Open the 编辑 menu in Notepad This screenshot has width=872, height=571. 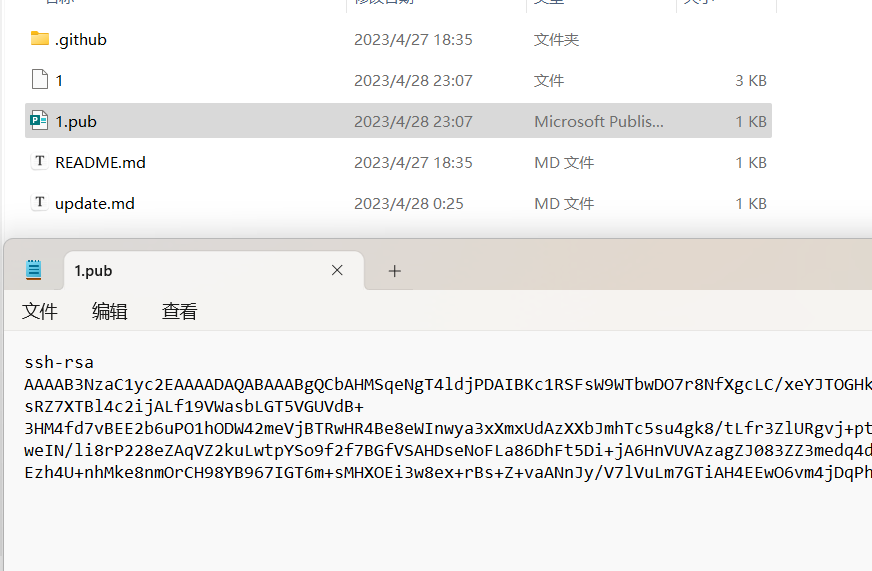click(x=110, y=312)
